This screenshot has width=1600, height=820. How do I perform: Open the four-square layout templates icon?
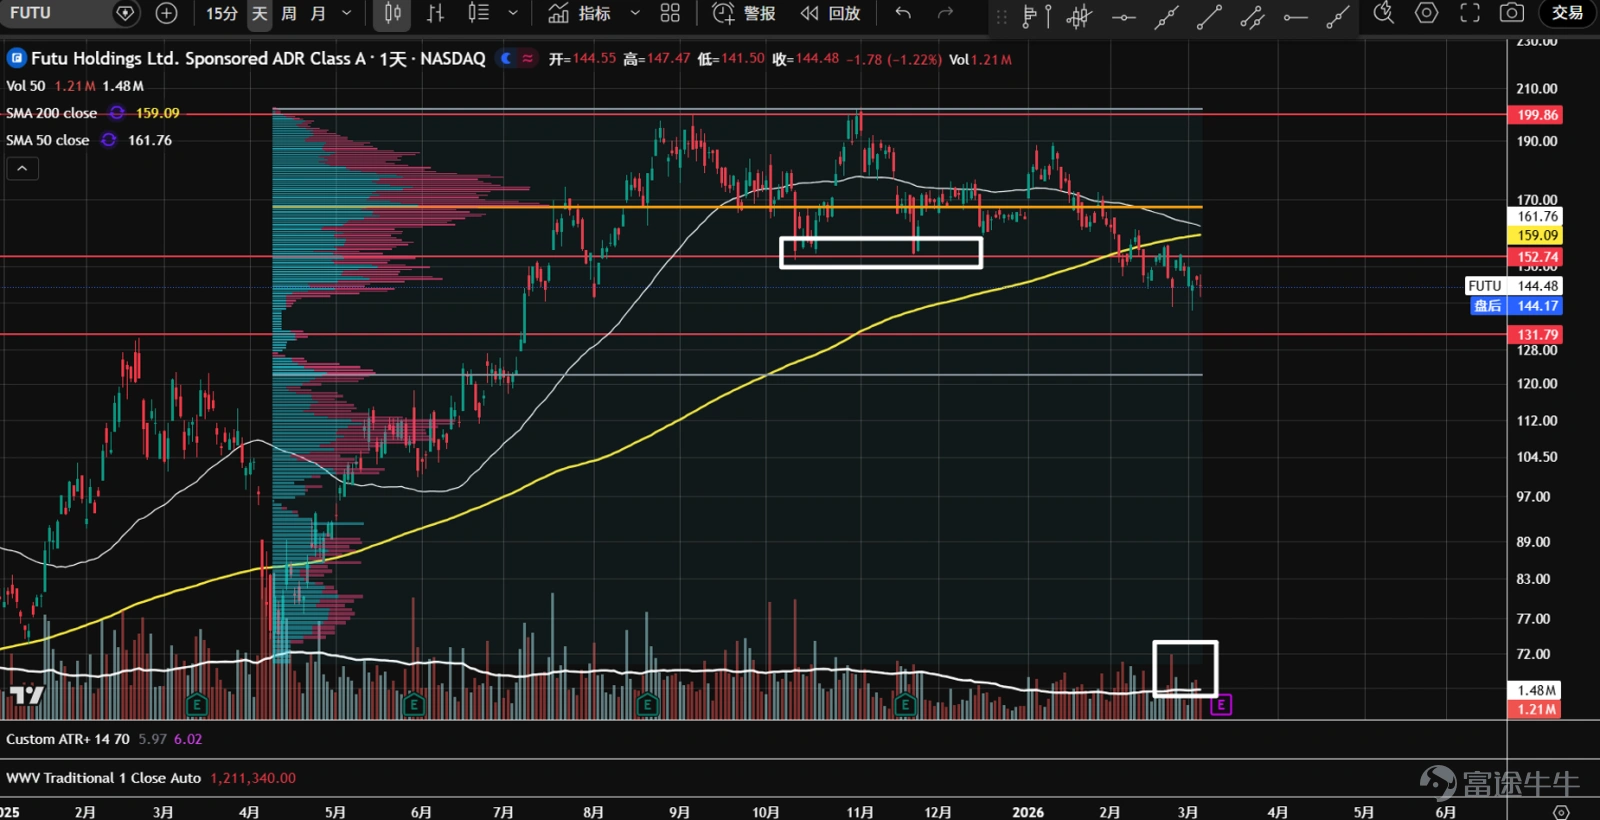[670, 13]
